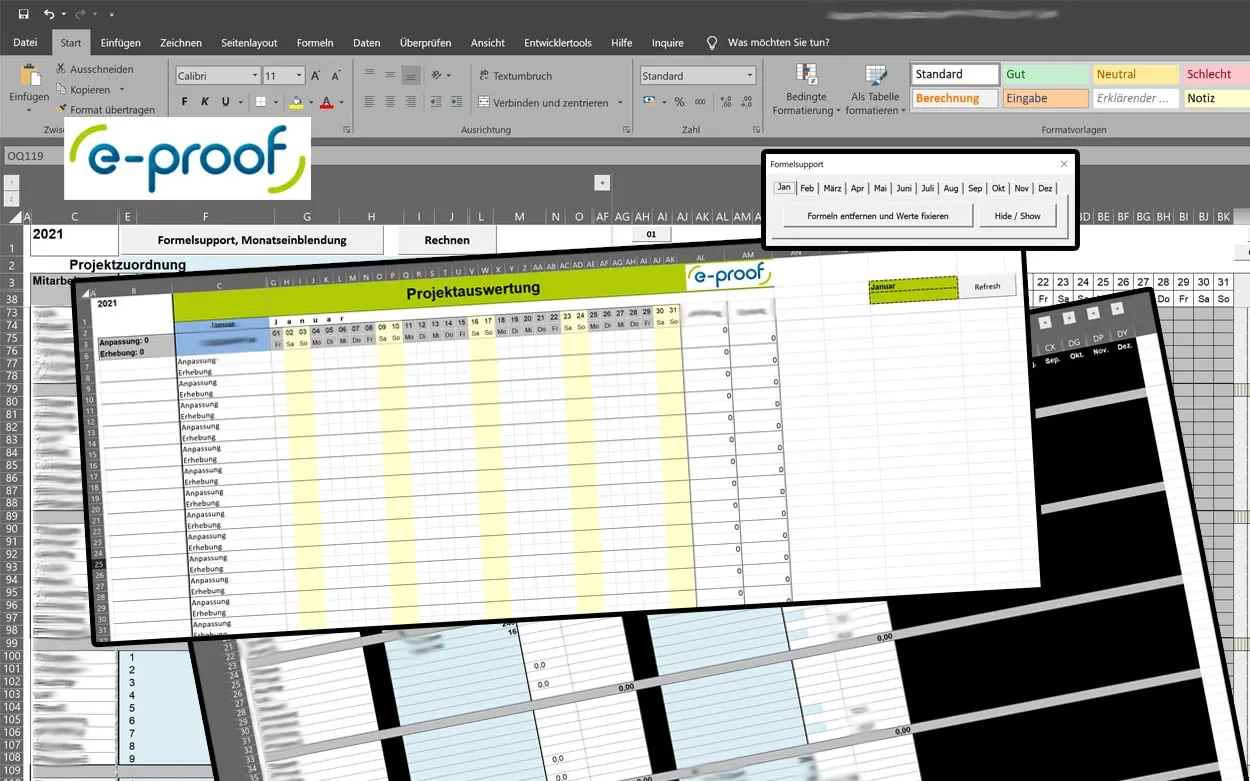Click the Refresh button in Projektauswertung
Image resolution: width=1250 pixels, height=781 pixels.
(987, 286)
